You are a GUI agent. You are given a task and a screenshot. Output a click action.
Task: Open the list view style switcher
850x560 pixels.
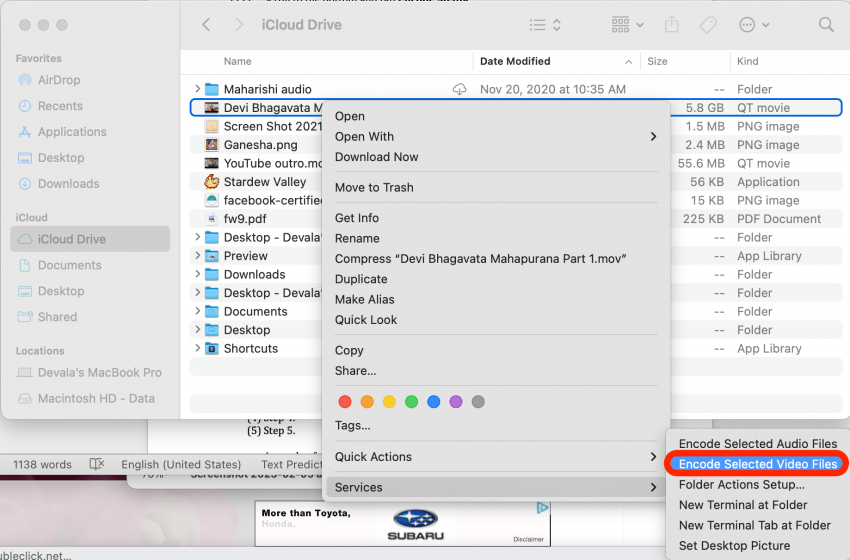click(x=545, y=24)
